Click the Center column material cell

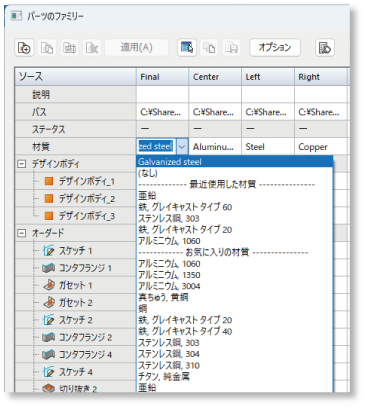tap(215, 146)
